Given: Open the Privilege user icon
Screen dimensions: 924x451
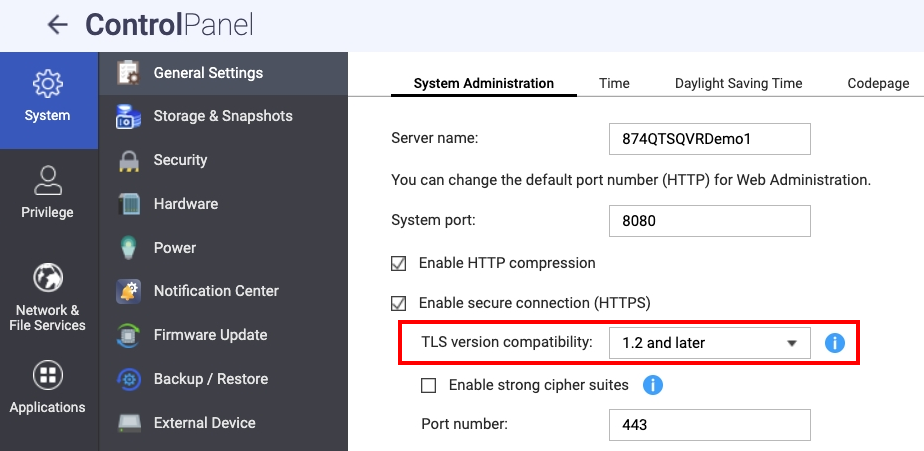Looking at the screenshot, I should pos(47,181).
